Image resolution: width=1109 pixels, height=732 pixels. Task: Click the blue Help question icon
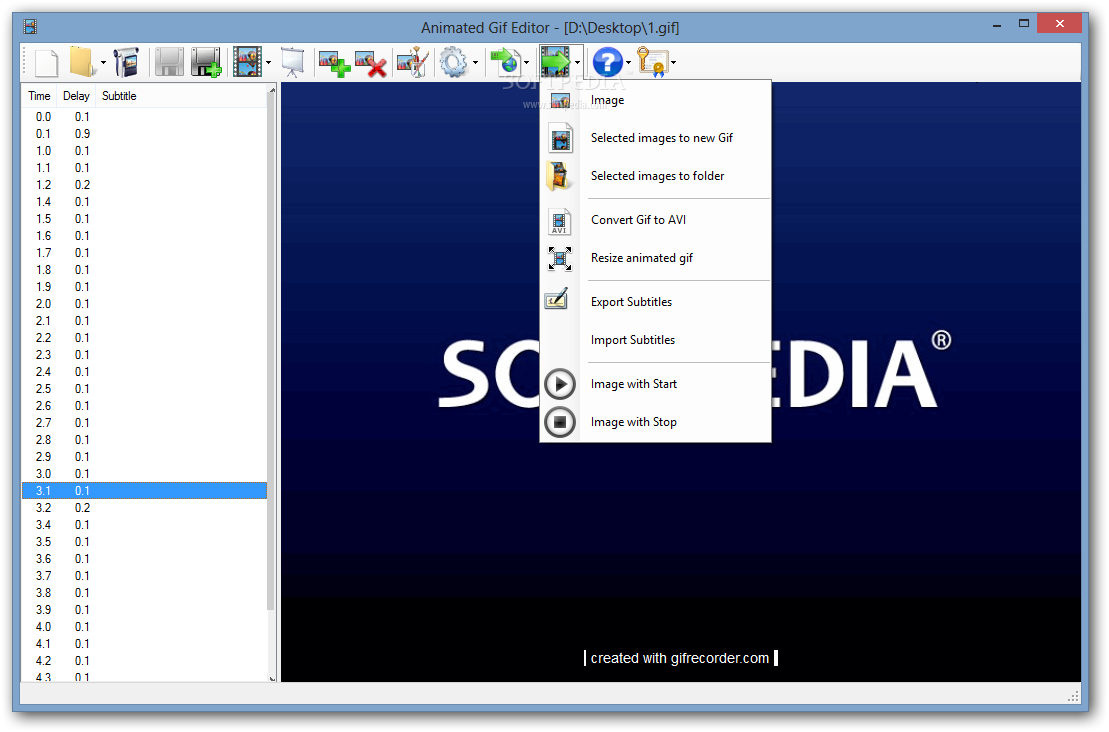click(x=608, y=62)
